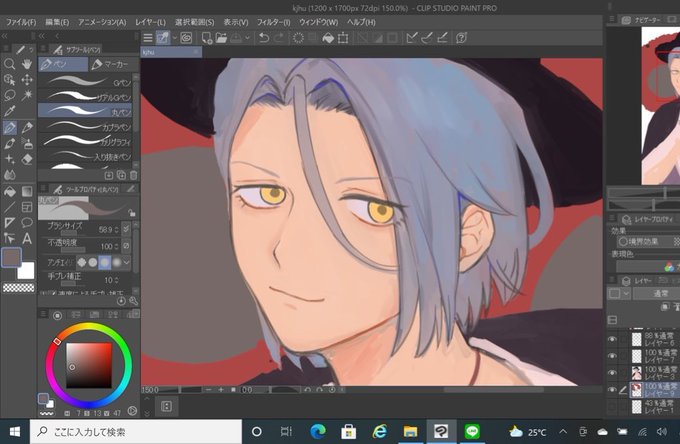
Task: Open dropdown beside the save icon
Action: point(247,38)
